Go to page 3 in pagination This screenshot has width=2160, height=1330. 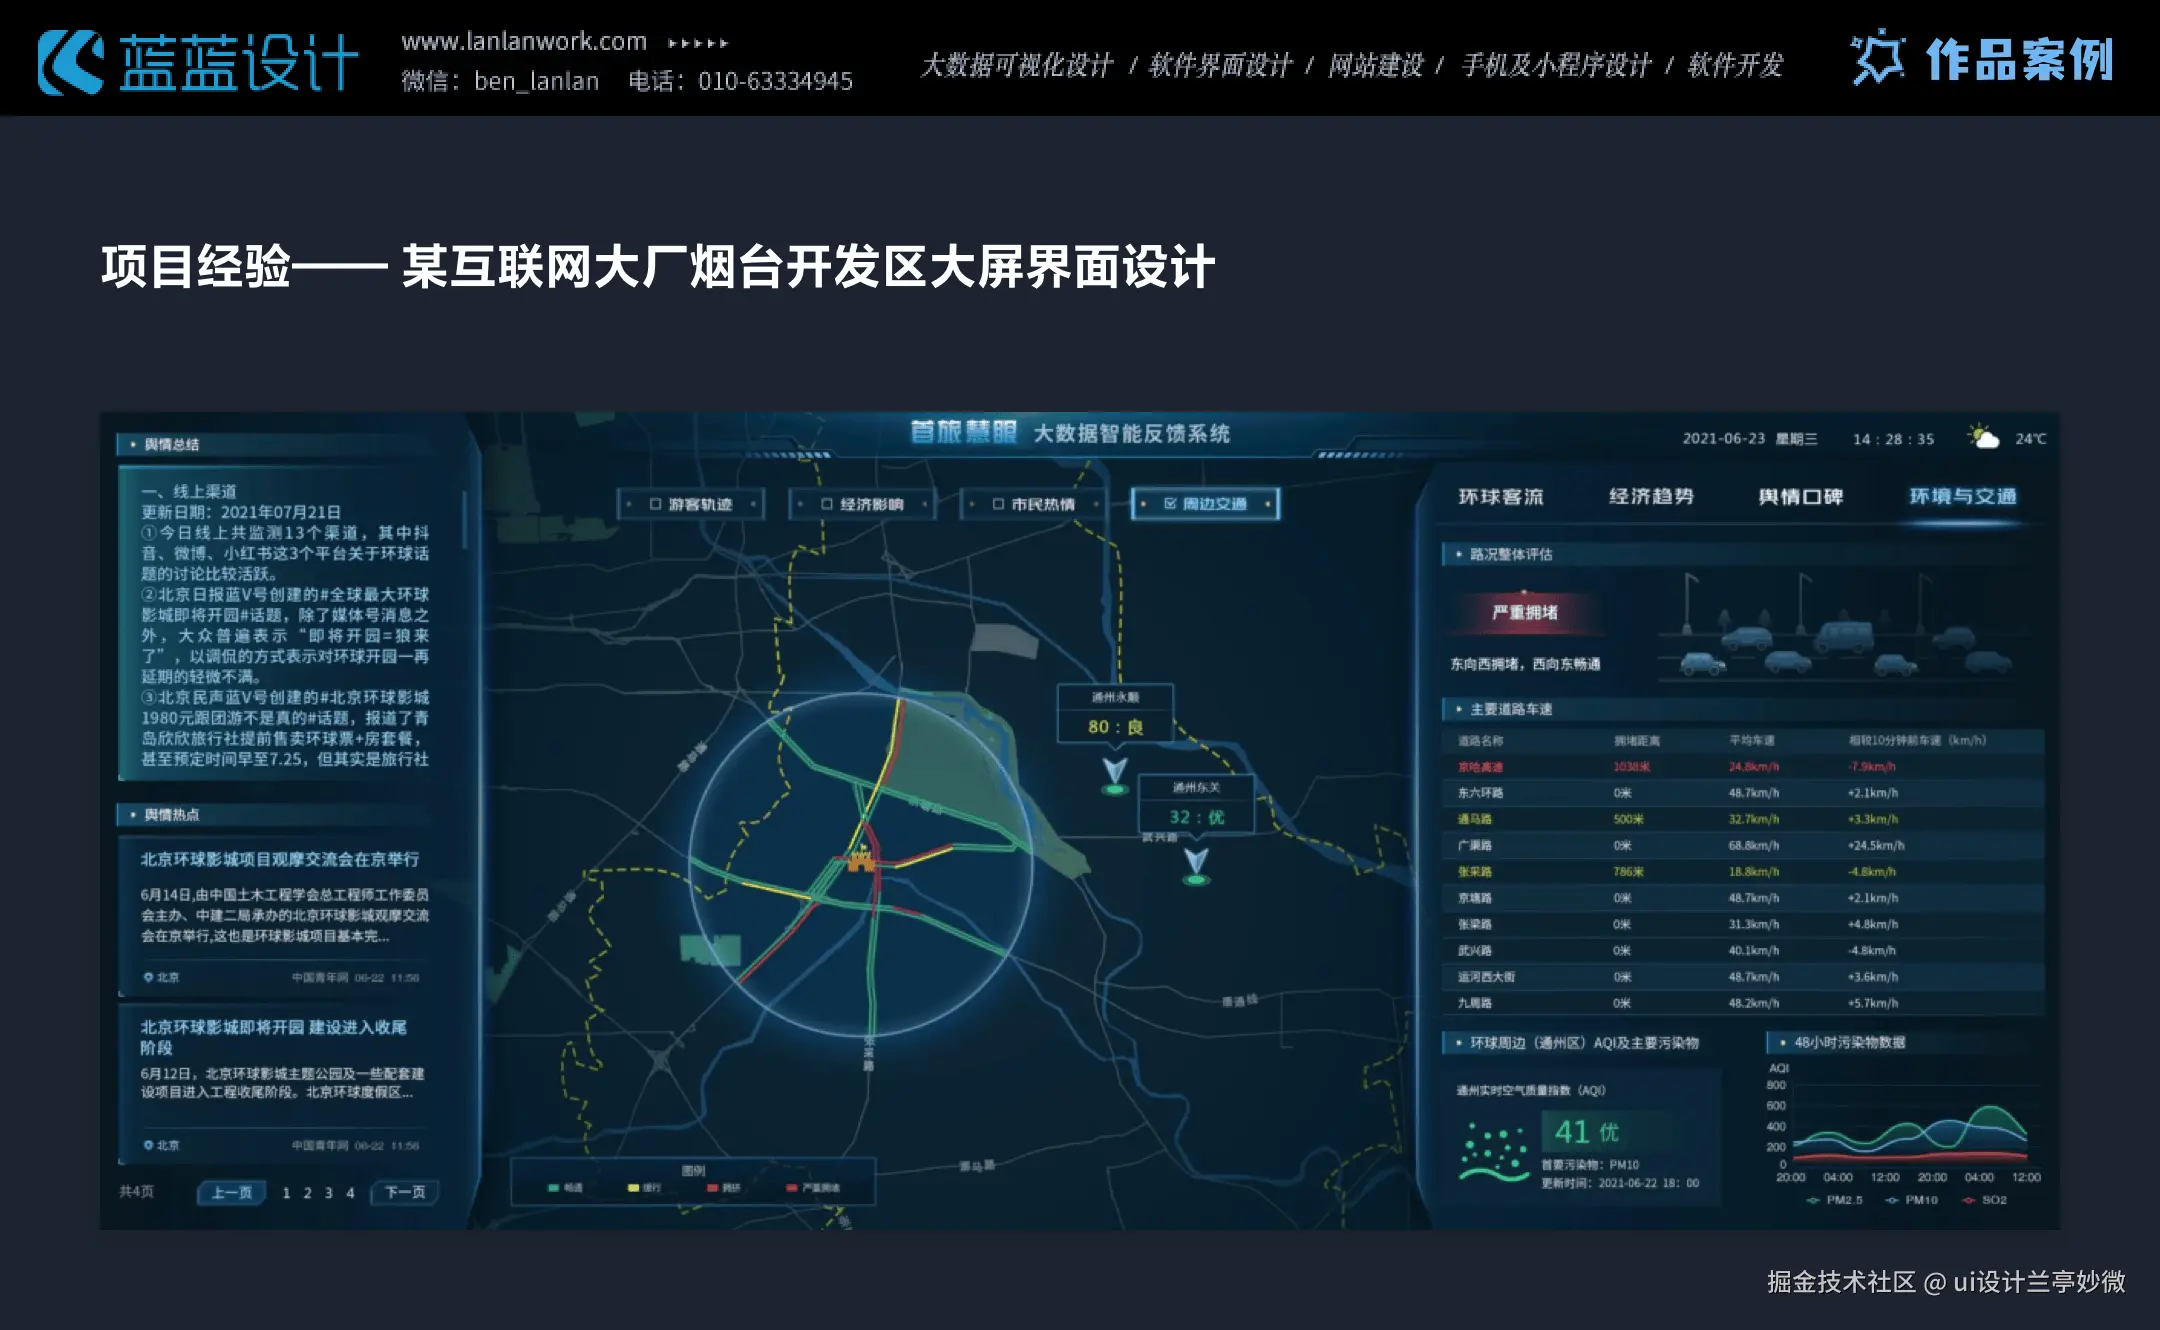[328, 1193]
